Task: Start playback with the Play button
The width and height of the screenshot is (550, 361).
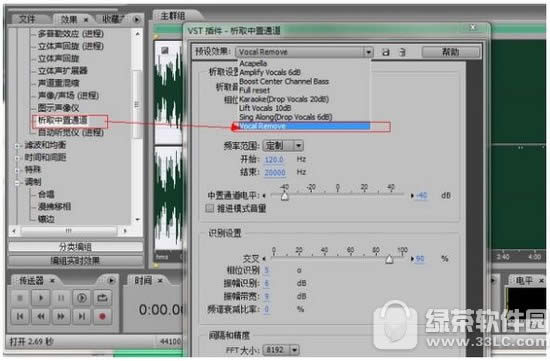Action: pos(41,298)
